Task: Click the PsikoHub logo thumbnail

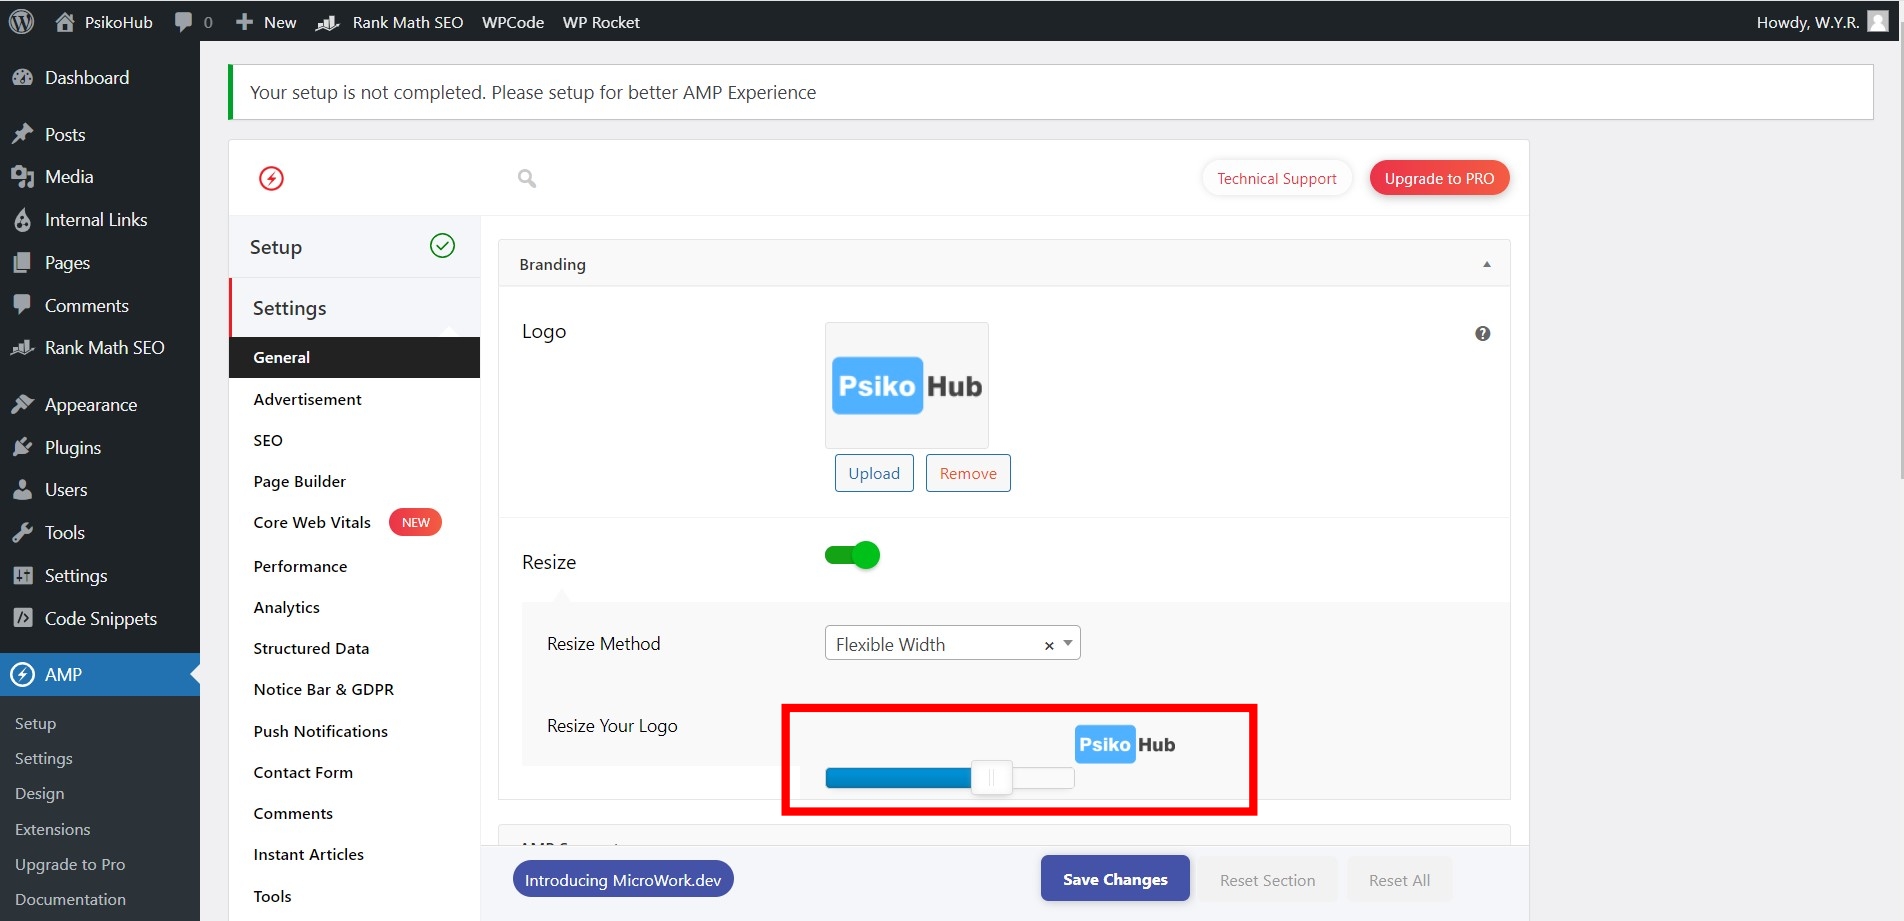Action: point(906,385)
